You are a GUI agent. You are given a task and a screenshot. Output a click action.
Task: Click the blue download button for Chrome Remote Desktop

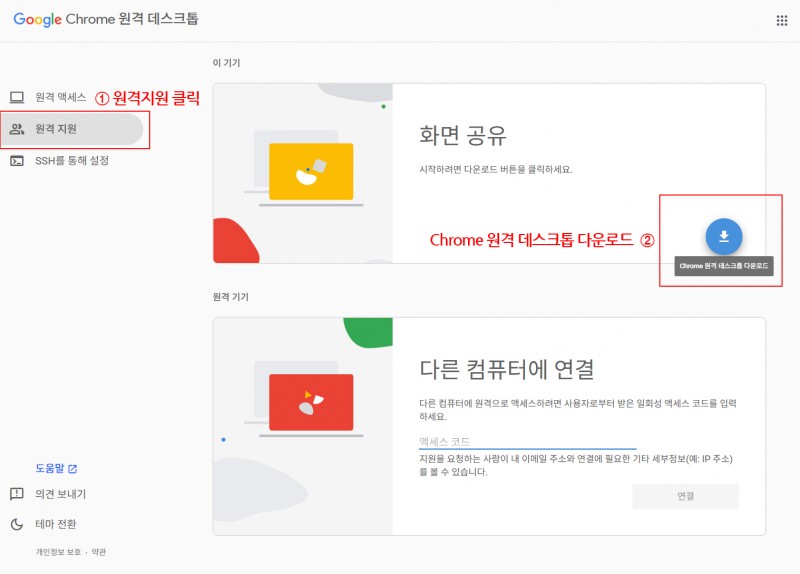coord(723,236)
